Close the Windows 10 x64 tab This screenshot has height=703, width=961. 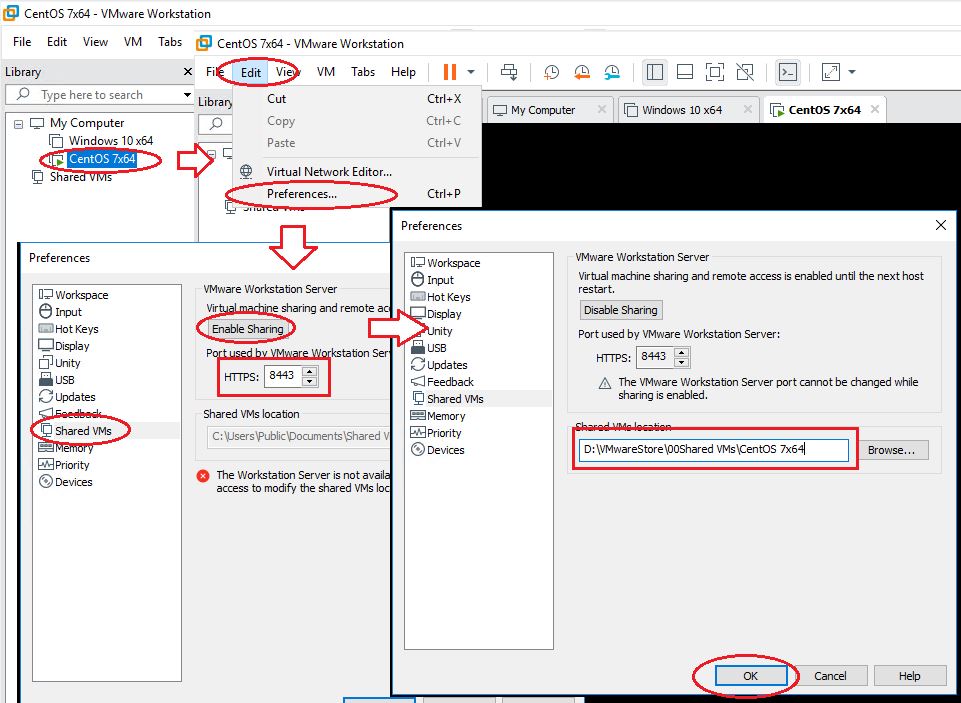pos(748,110)
